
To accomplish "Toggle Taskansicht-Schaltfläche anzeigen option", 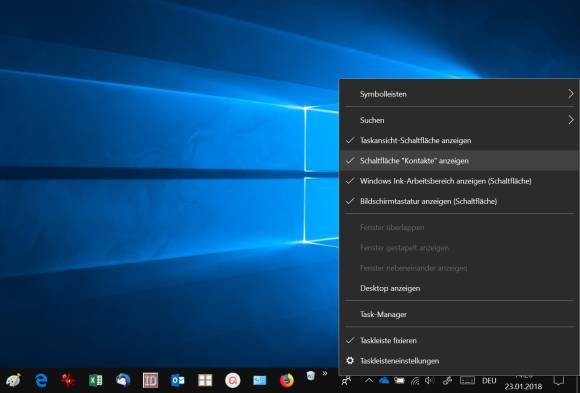I will [459, 140].
